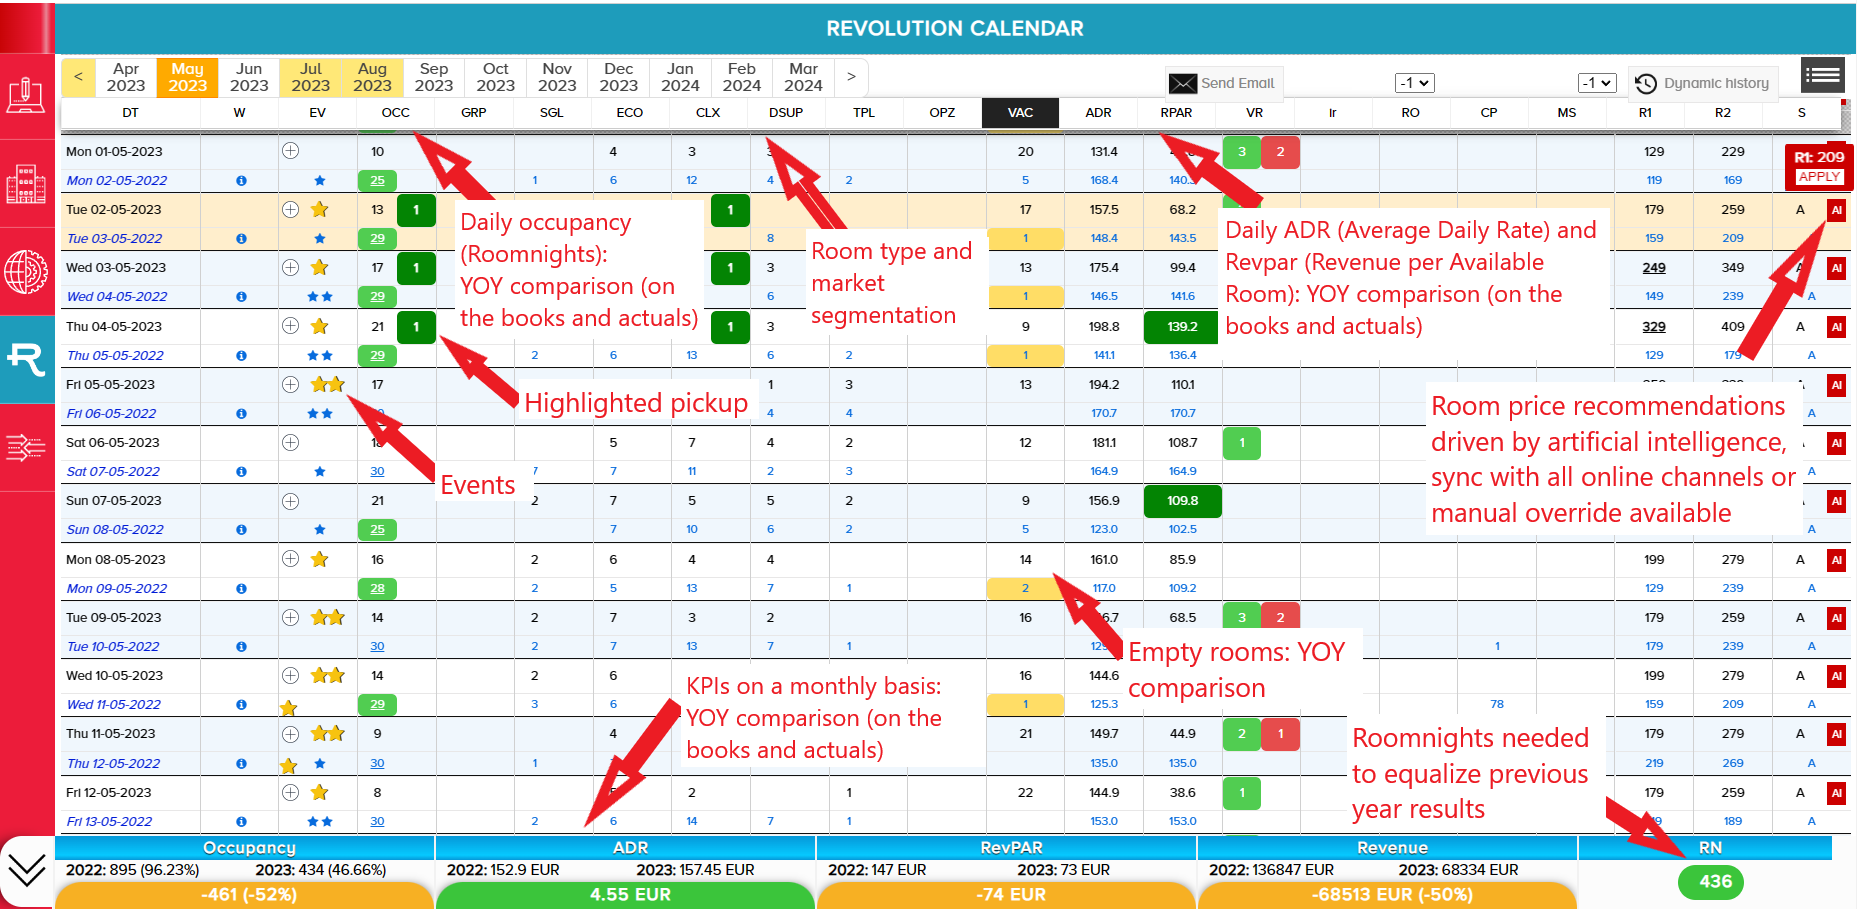The image size is (1857, 909).
Task: Switch to Jun 2023 month tab
Action: (249, 77)
